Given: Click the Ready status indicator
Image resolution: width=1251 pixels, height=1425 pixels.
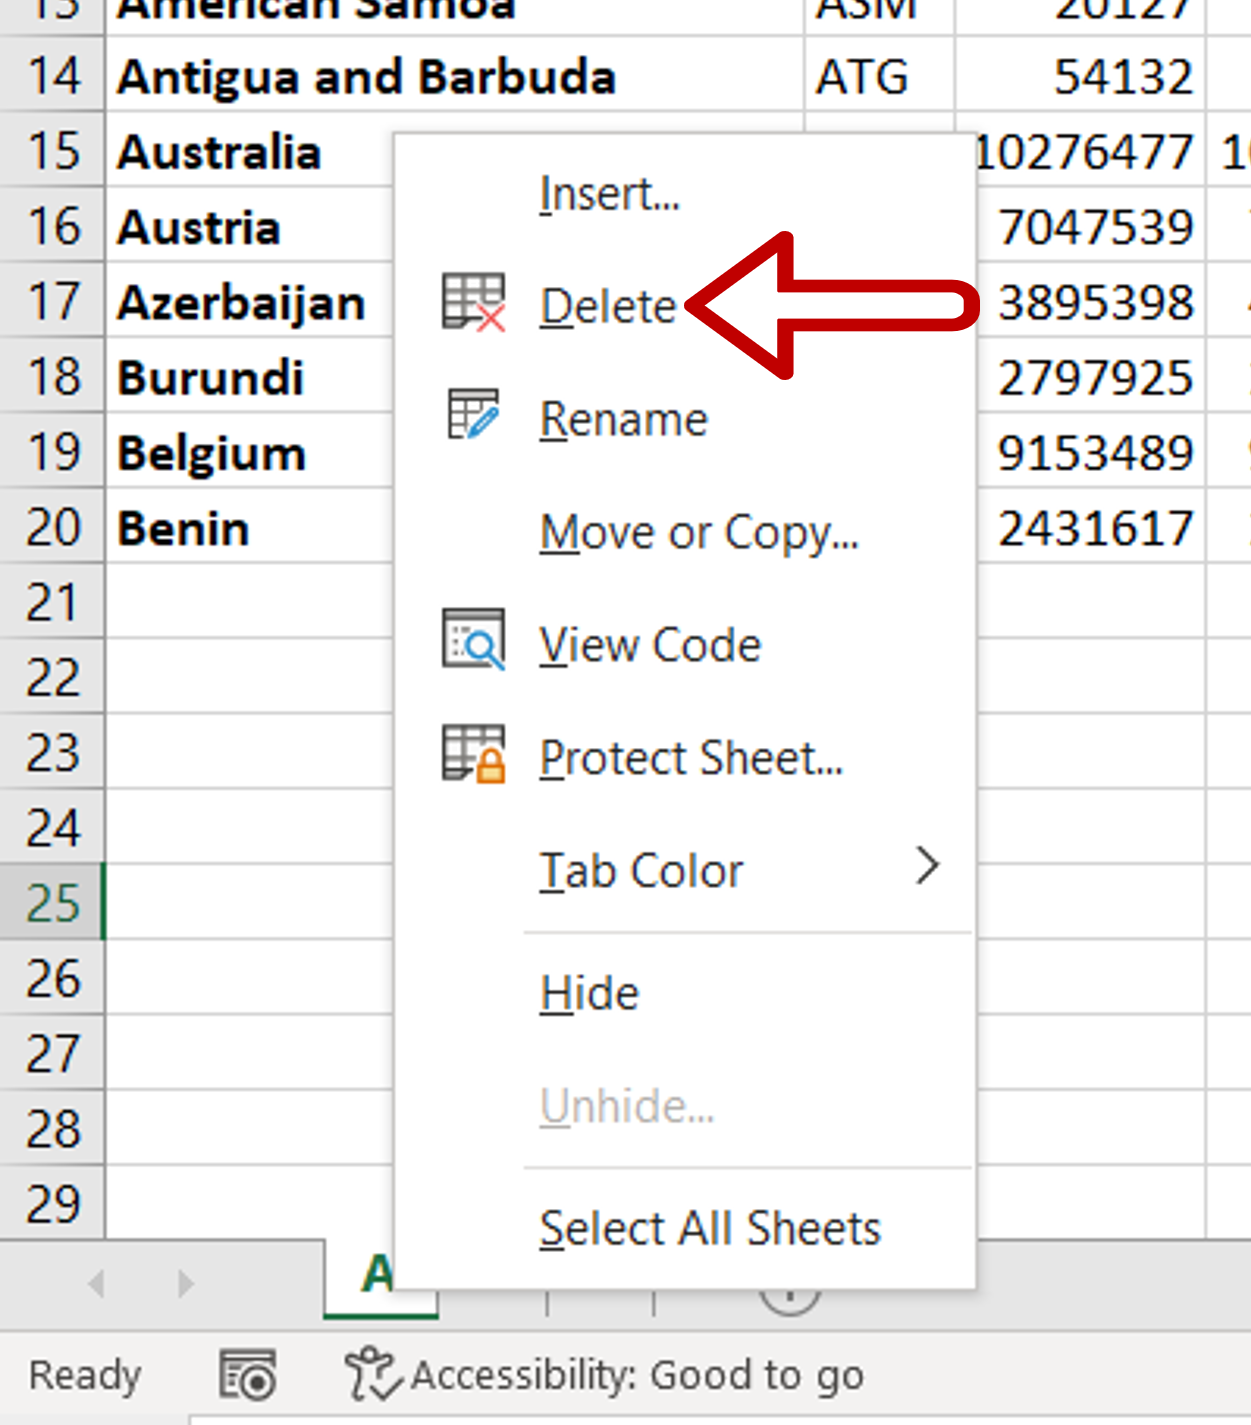Looking at the screenshot, I should click(x=84, y=1373).
